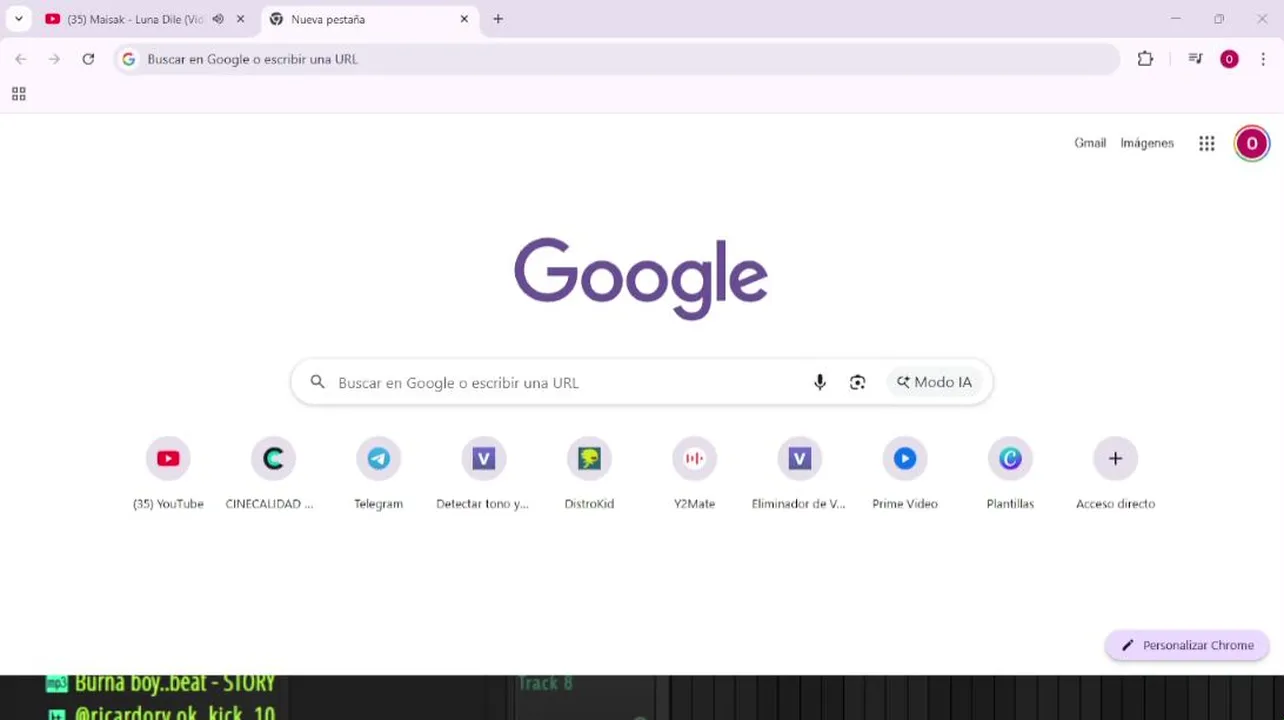
Task: Open the Imágenes link
Action: [1147, 143]
